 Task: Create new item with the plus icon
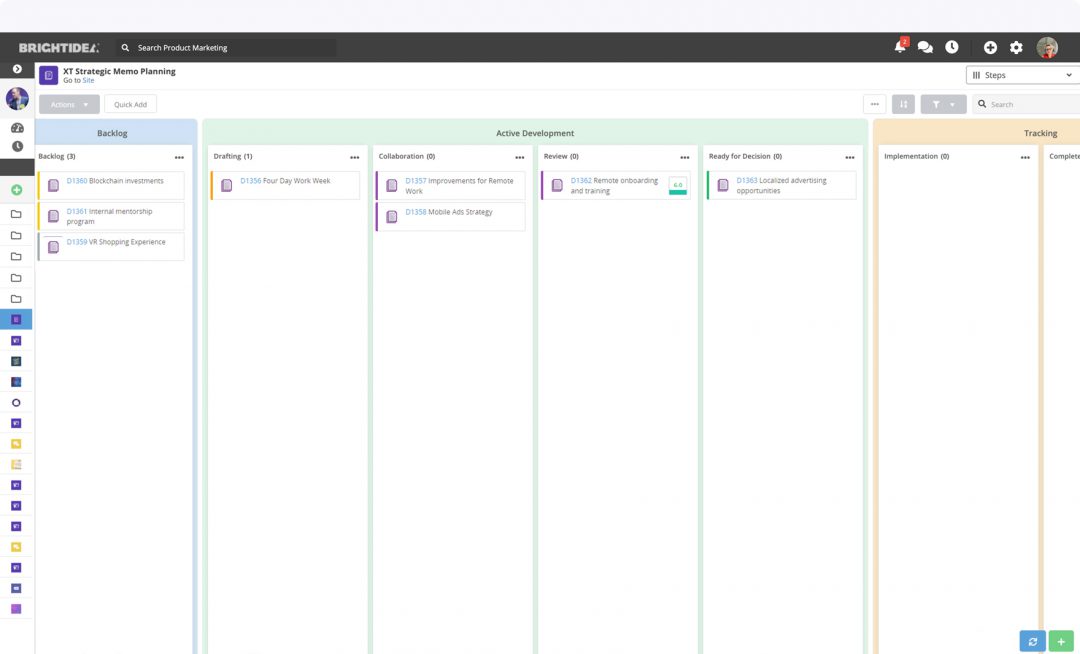pos(989,47)
